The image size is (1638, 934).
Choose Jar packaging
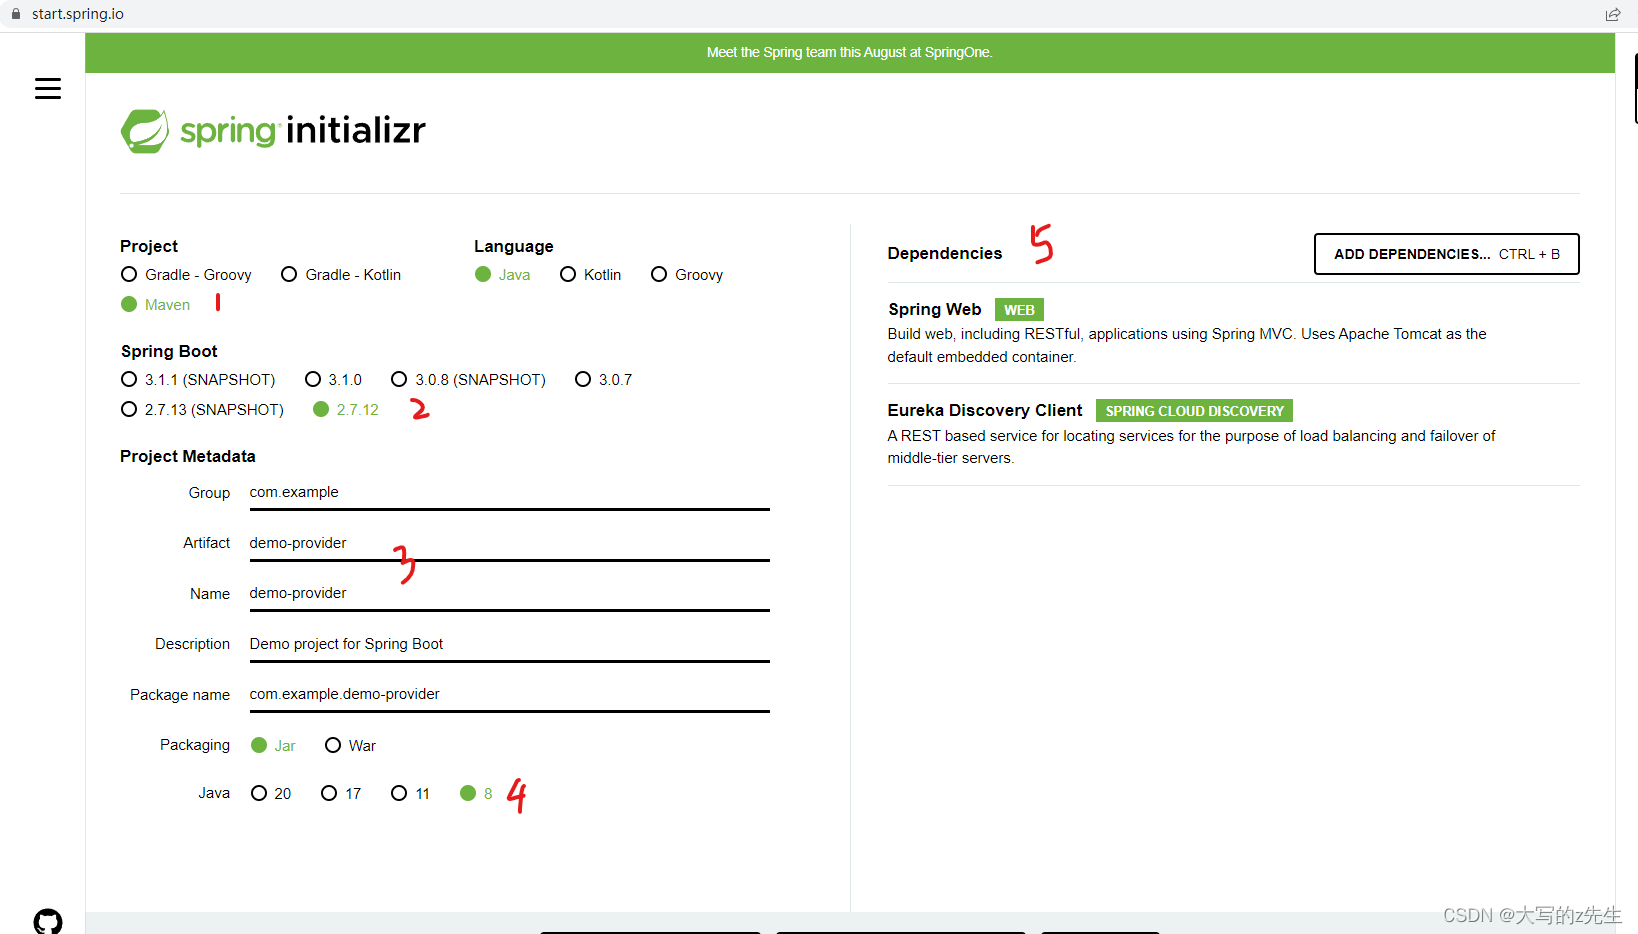273,746
